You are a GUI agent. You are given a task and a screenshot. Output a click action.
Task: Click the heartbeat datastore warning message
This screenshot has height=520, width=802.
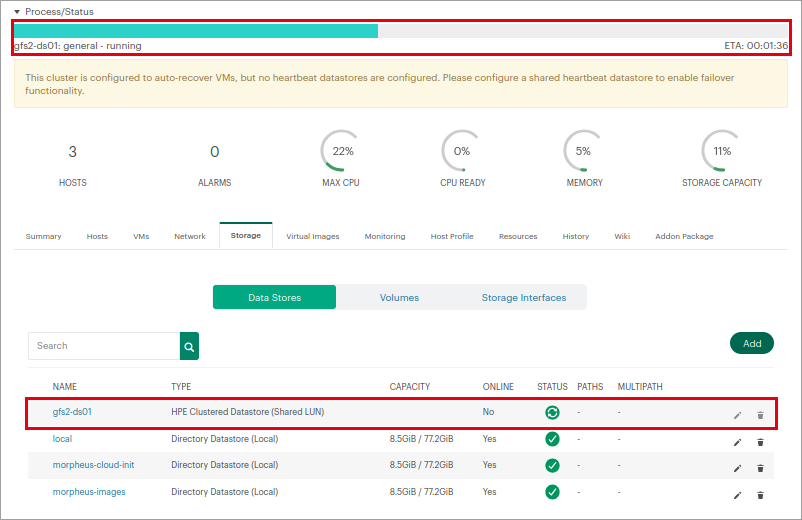tap(401, 84)
